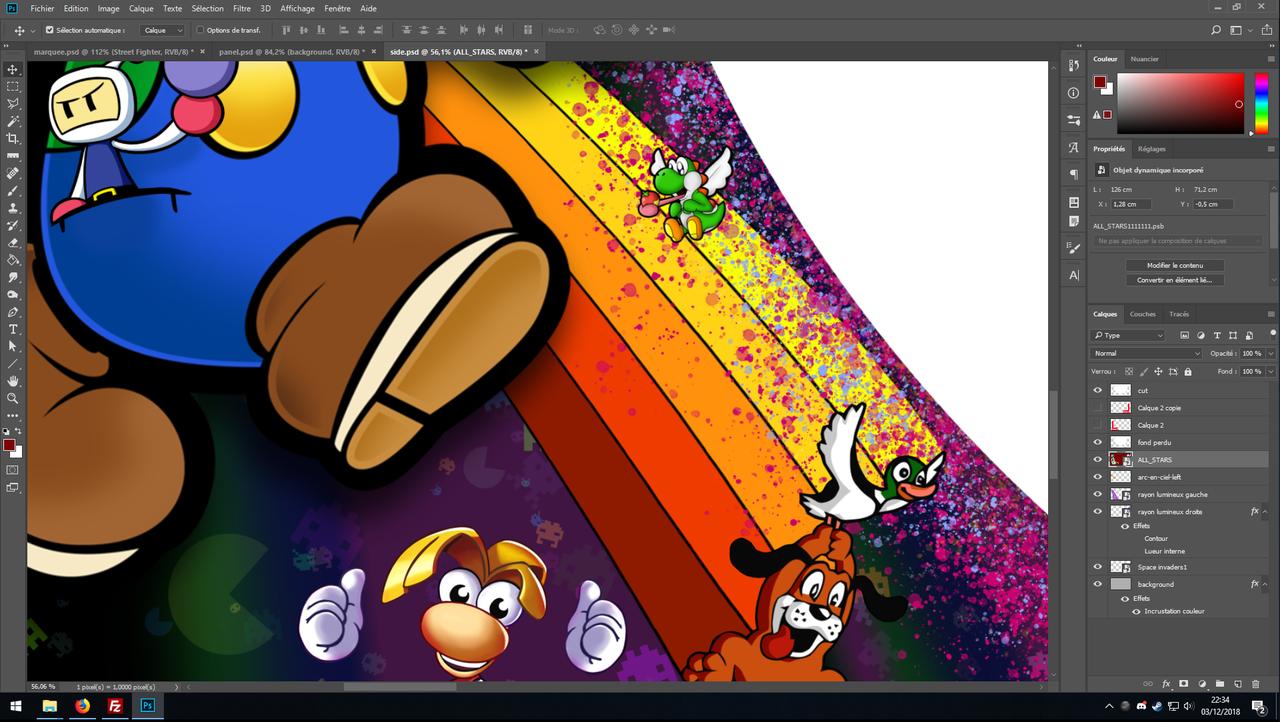The height and width of the screenshot is (722, 1280).
Task: Create a new layer group folder
Action: [1220, 684]
